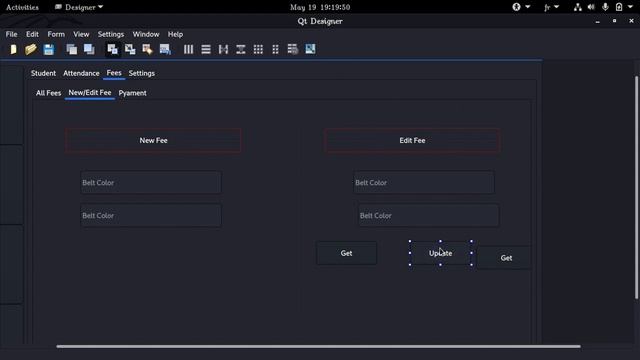Open the Designer application menu dropdown
Image resolution: width=640 pixels, height=360 pixels.
pos(79,7)
